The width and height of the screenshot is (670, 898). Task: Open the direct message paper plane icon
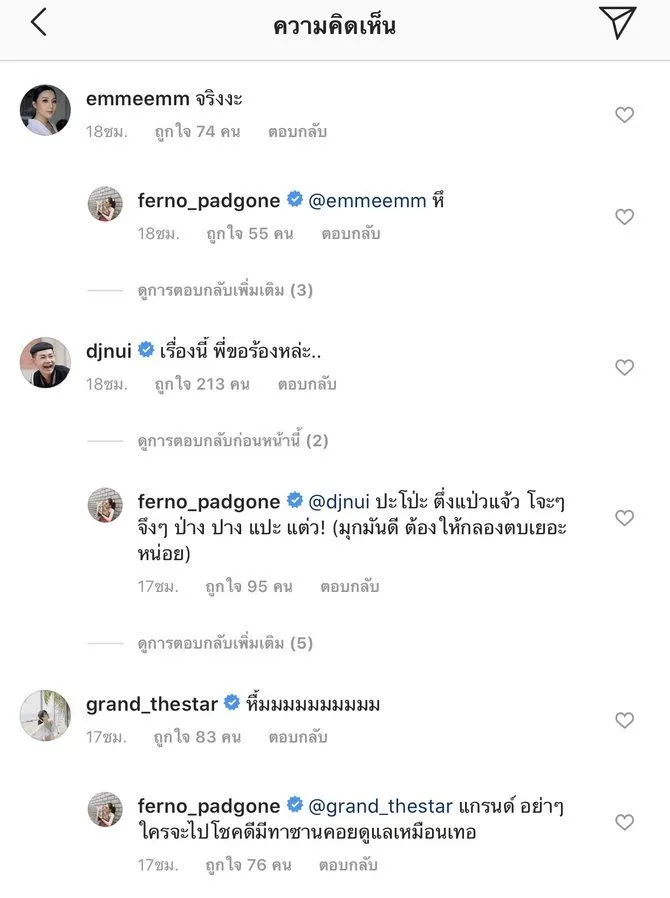[x=617, y=23]
